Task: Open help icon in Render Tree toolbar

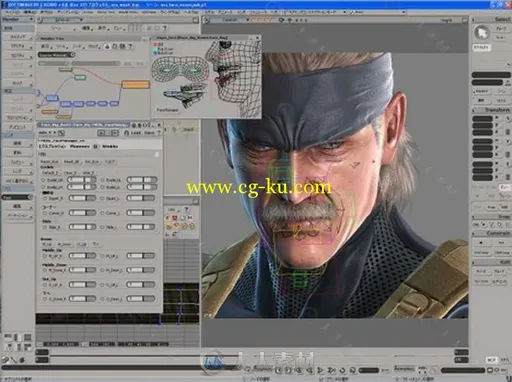Action: 131,46
